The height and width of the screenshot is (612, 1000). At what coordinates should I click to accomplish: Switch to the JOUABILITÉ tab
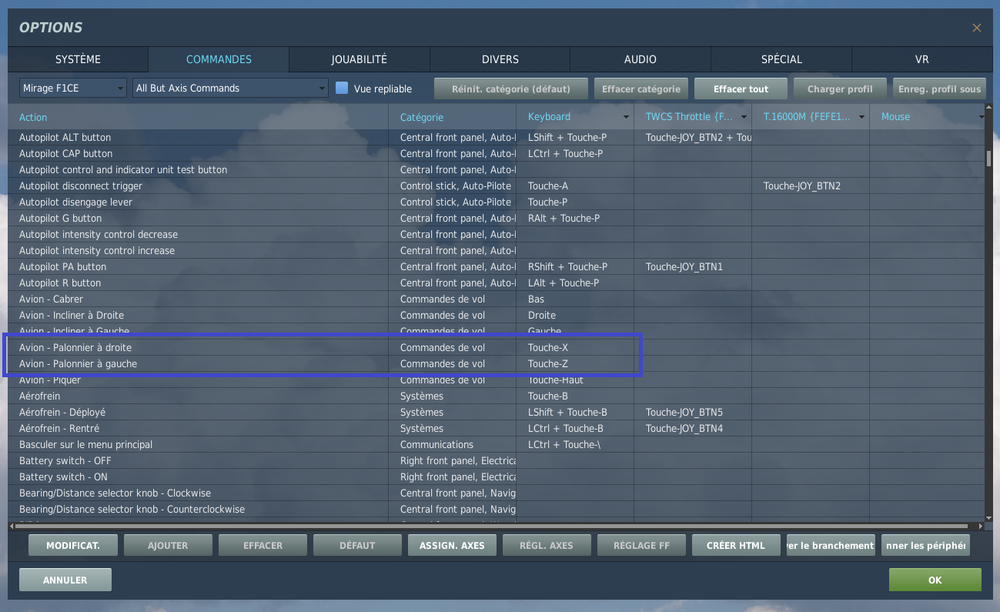[x=359, y=59]
